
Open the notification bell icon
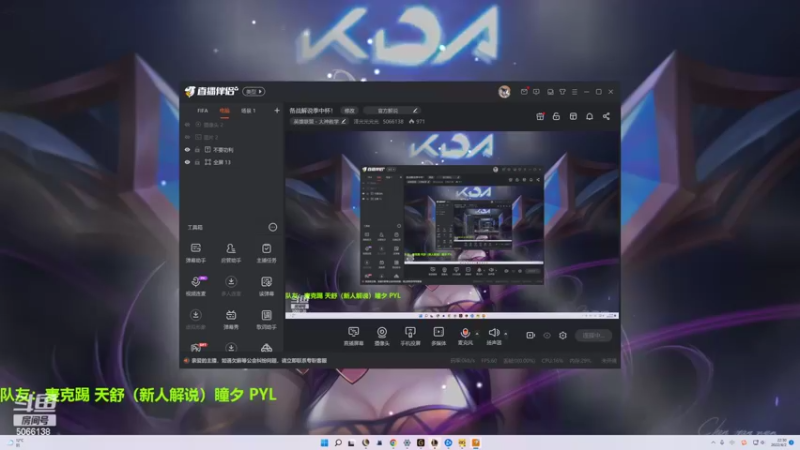pyautogui.click(x=589, y=116)
